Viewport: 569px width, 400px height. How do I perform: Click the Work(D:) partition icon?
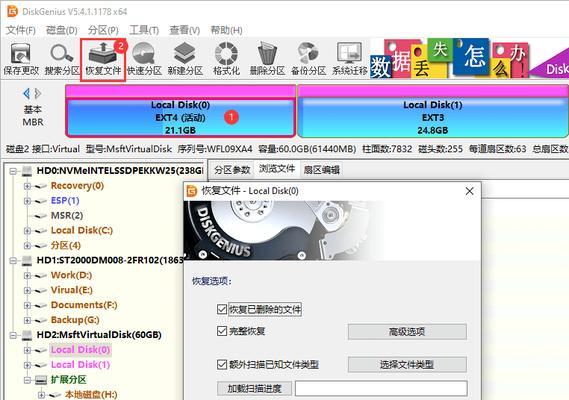pyautogui.click(x=41, y=275)
